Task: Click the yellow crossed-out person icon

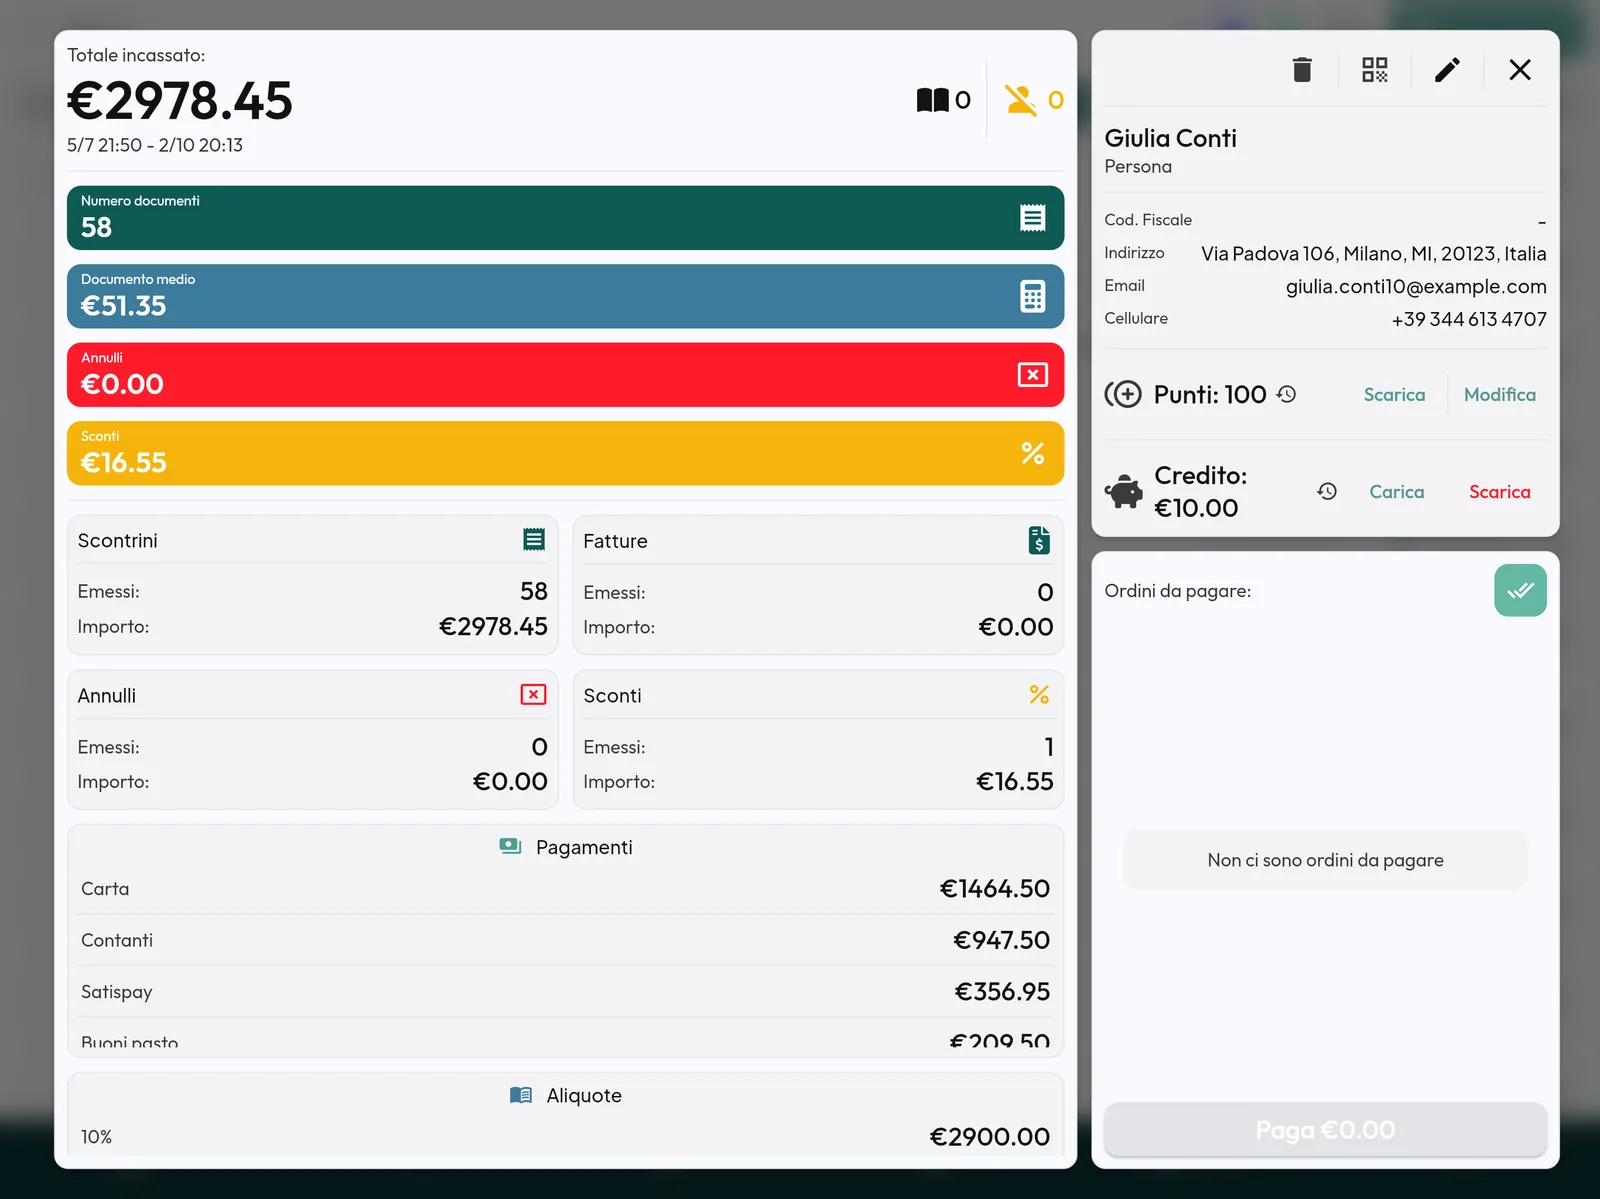Action: point(1021,100)
